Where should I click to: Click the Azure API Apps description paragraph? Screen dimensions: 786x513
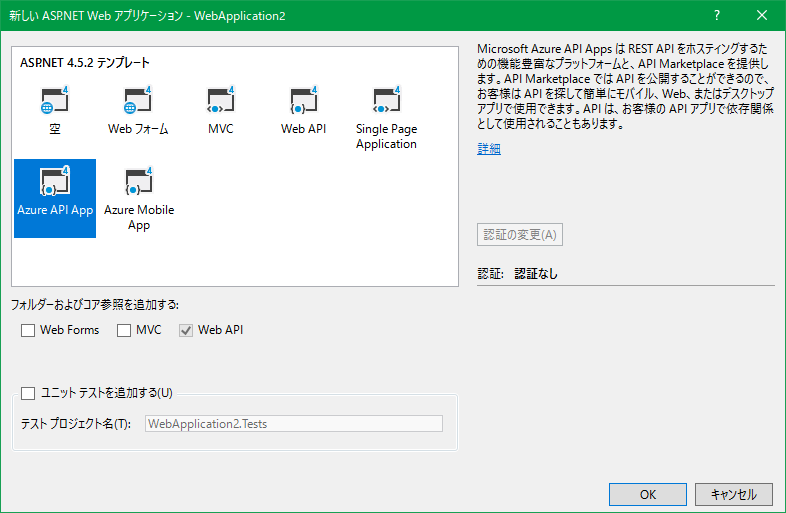[x=625, y=86]
